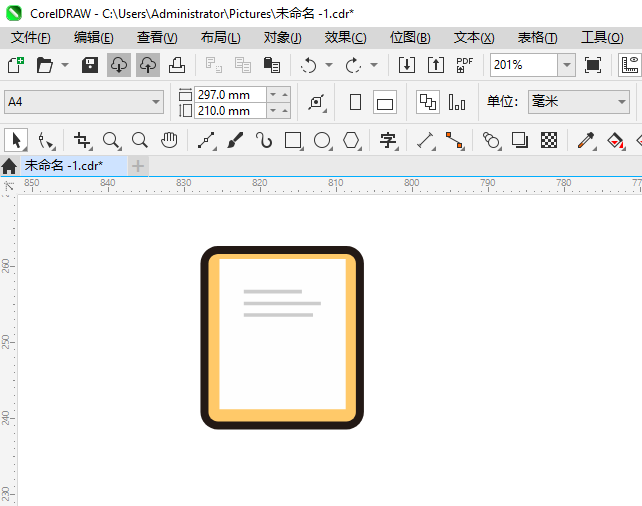
Task: Increase page width with up stepper
Action: (x=285, y=95)
